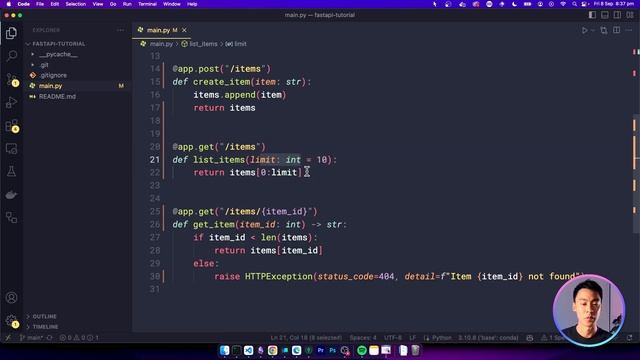The image size is (640, 360).
Task: Click limit in the breadcrumb
Action: [240, 44]
